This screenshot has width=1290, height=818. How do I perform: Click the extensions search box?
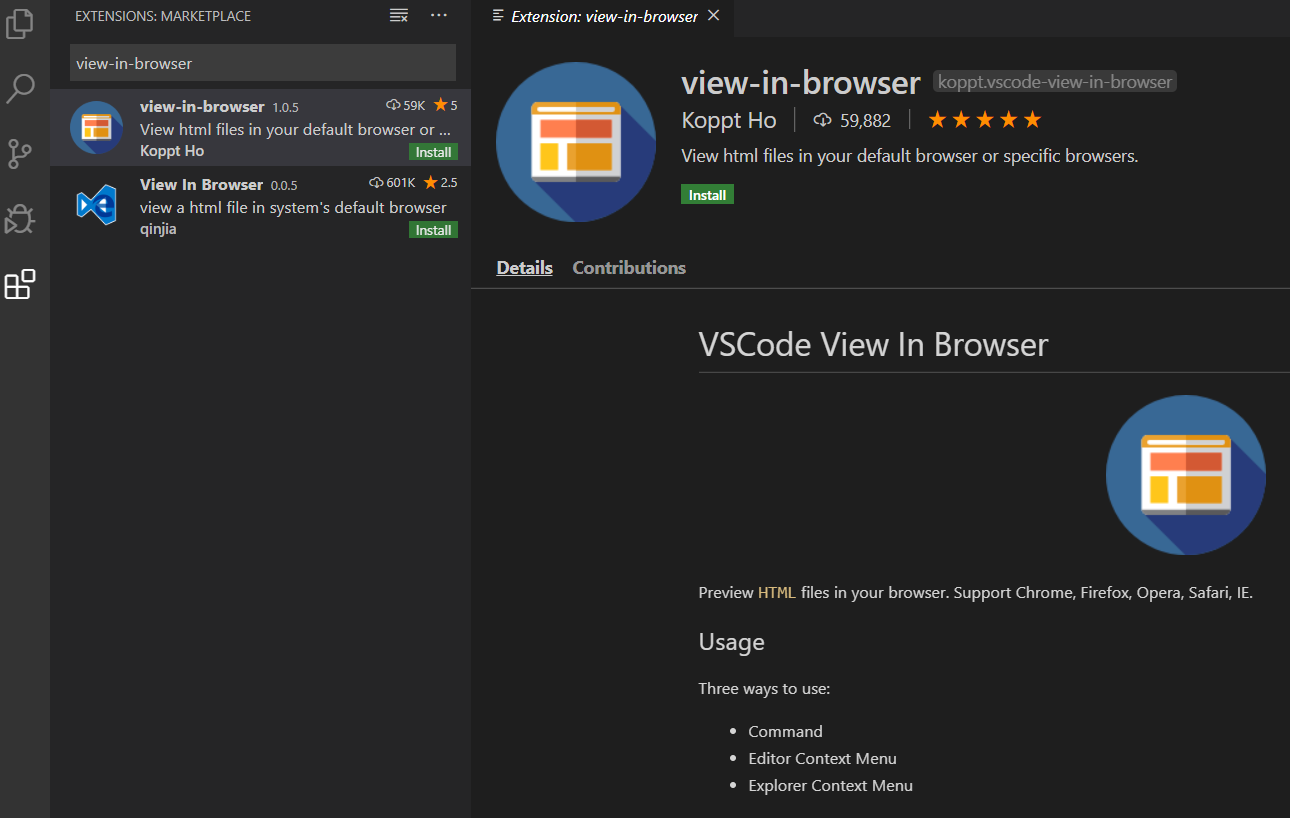click(x=263, y=63)
